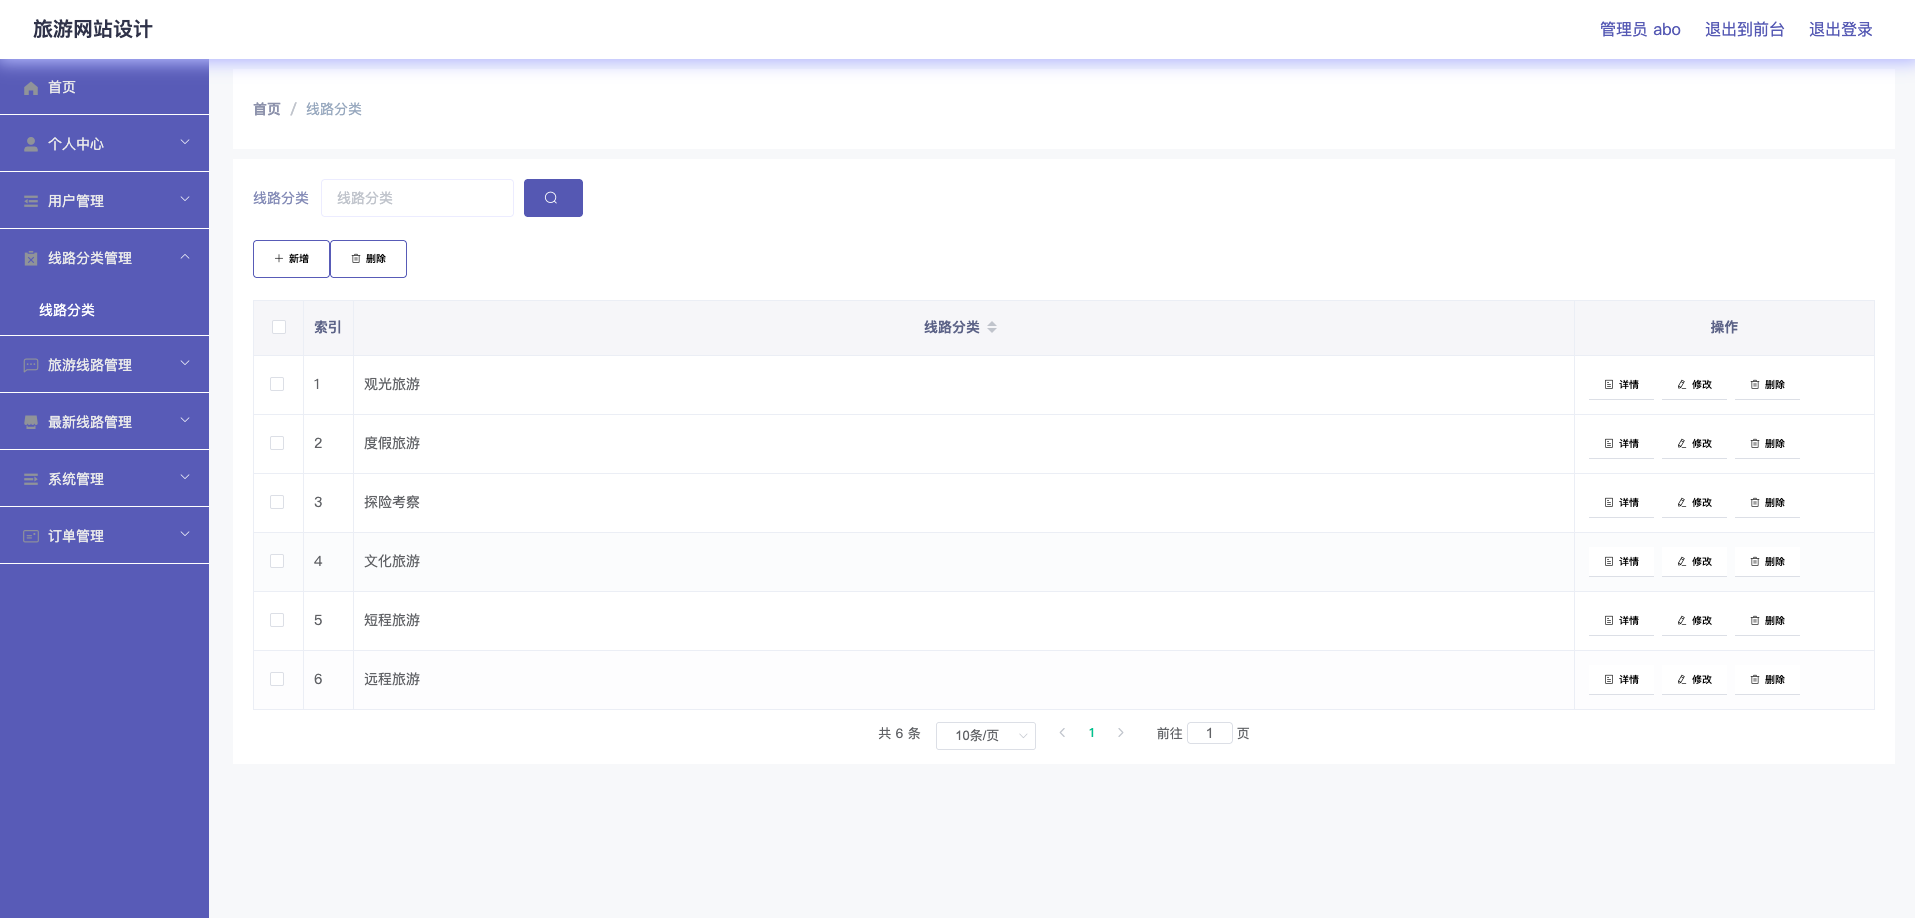Open the 订单管理 menu item
This screenshot has height=918, width=1915.
(x=104, y=536)
